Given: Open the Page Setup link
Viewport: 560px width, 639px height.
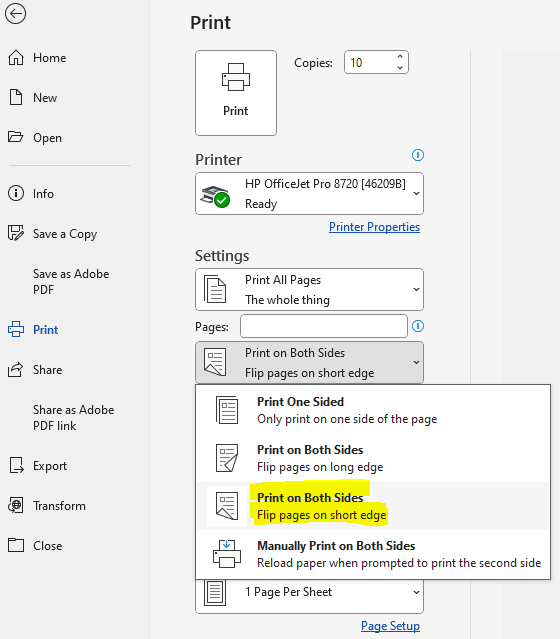Looking at the screenshot, I should (x=390, y=626).
